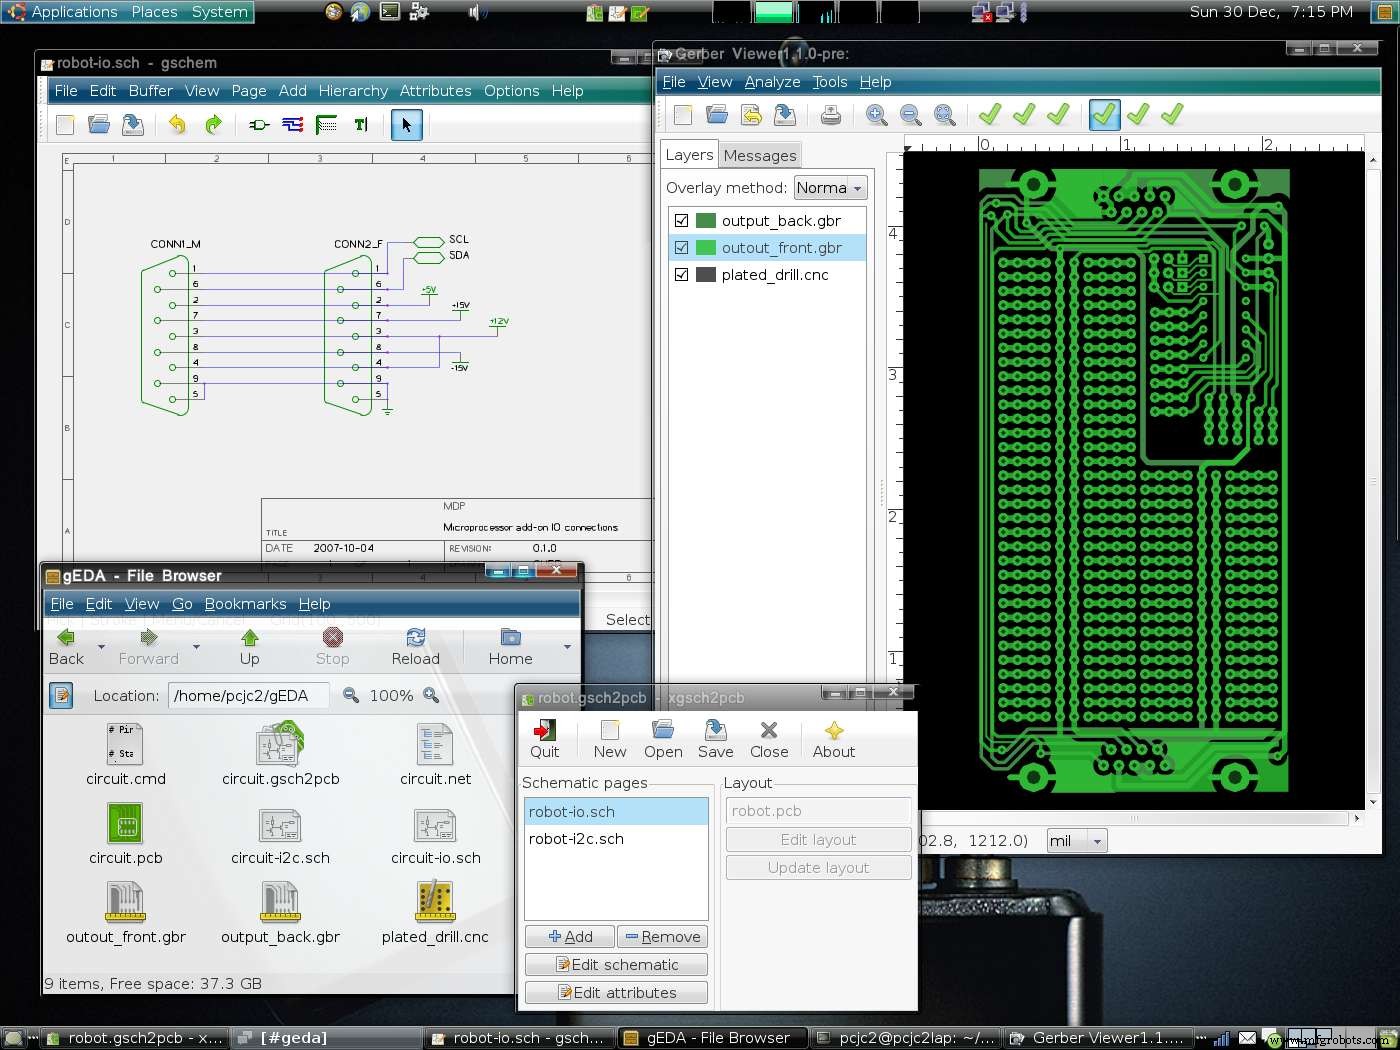Open the Zoom In tool in Gerber Viewer
The width and height of the screenshot is (1400, 1050).
877,115
